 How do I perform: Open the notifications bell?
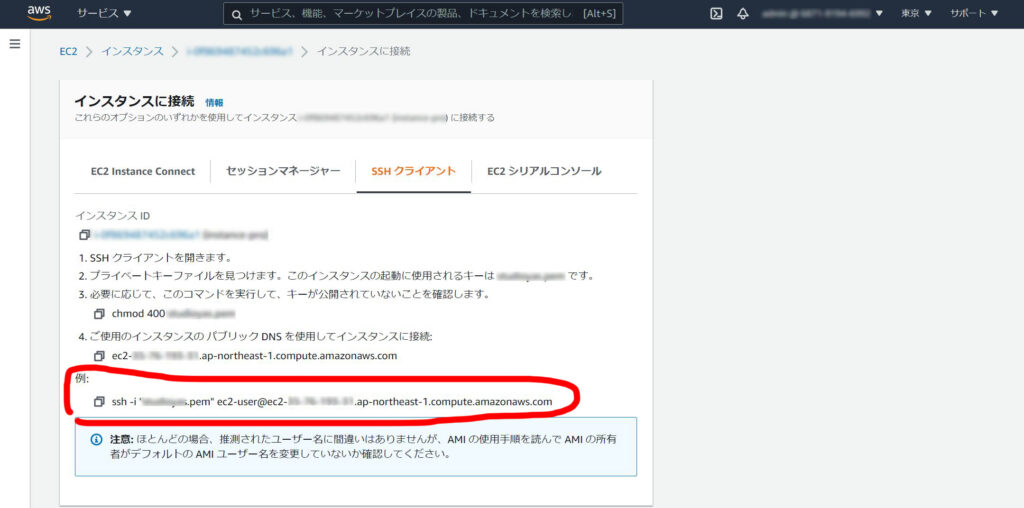743,14
